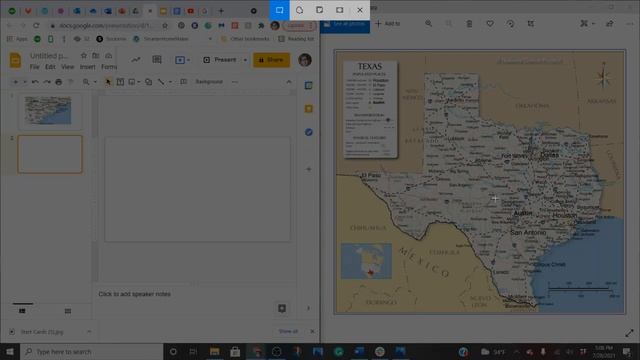Toggle the favorite heart in Photos app

[490, 24]
